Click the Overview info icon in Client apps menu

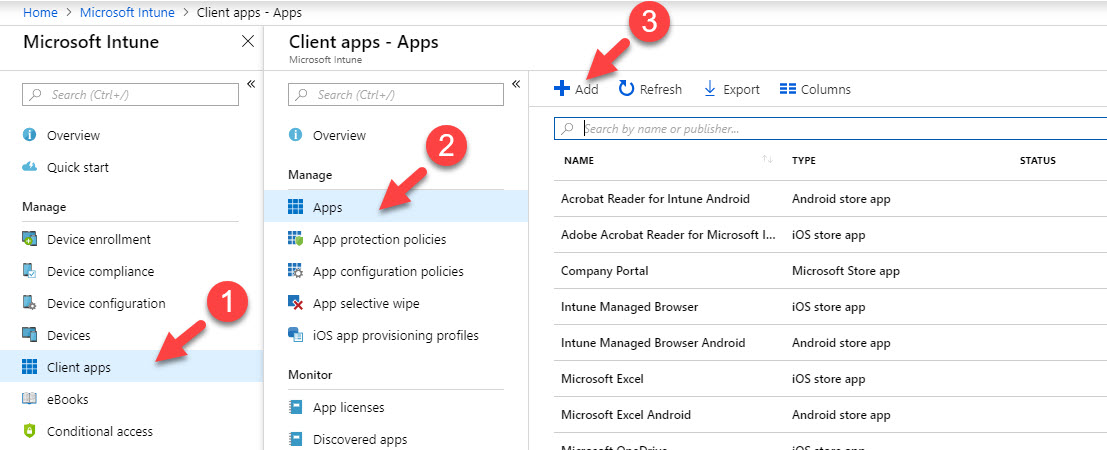pos(295,135)
